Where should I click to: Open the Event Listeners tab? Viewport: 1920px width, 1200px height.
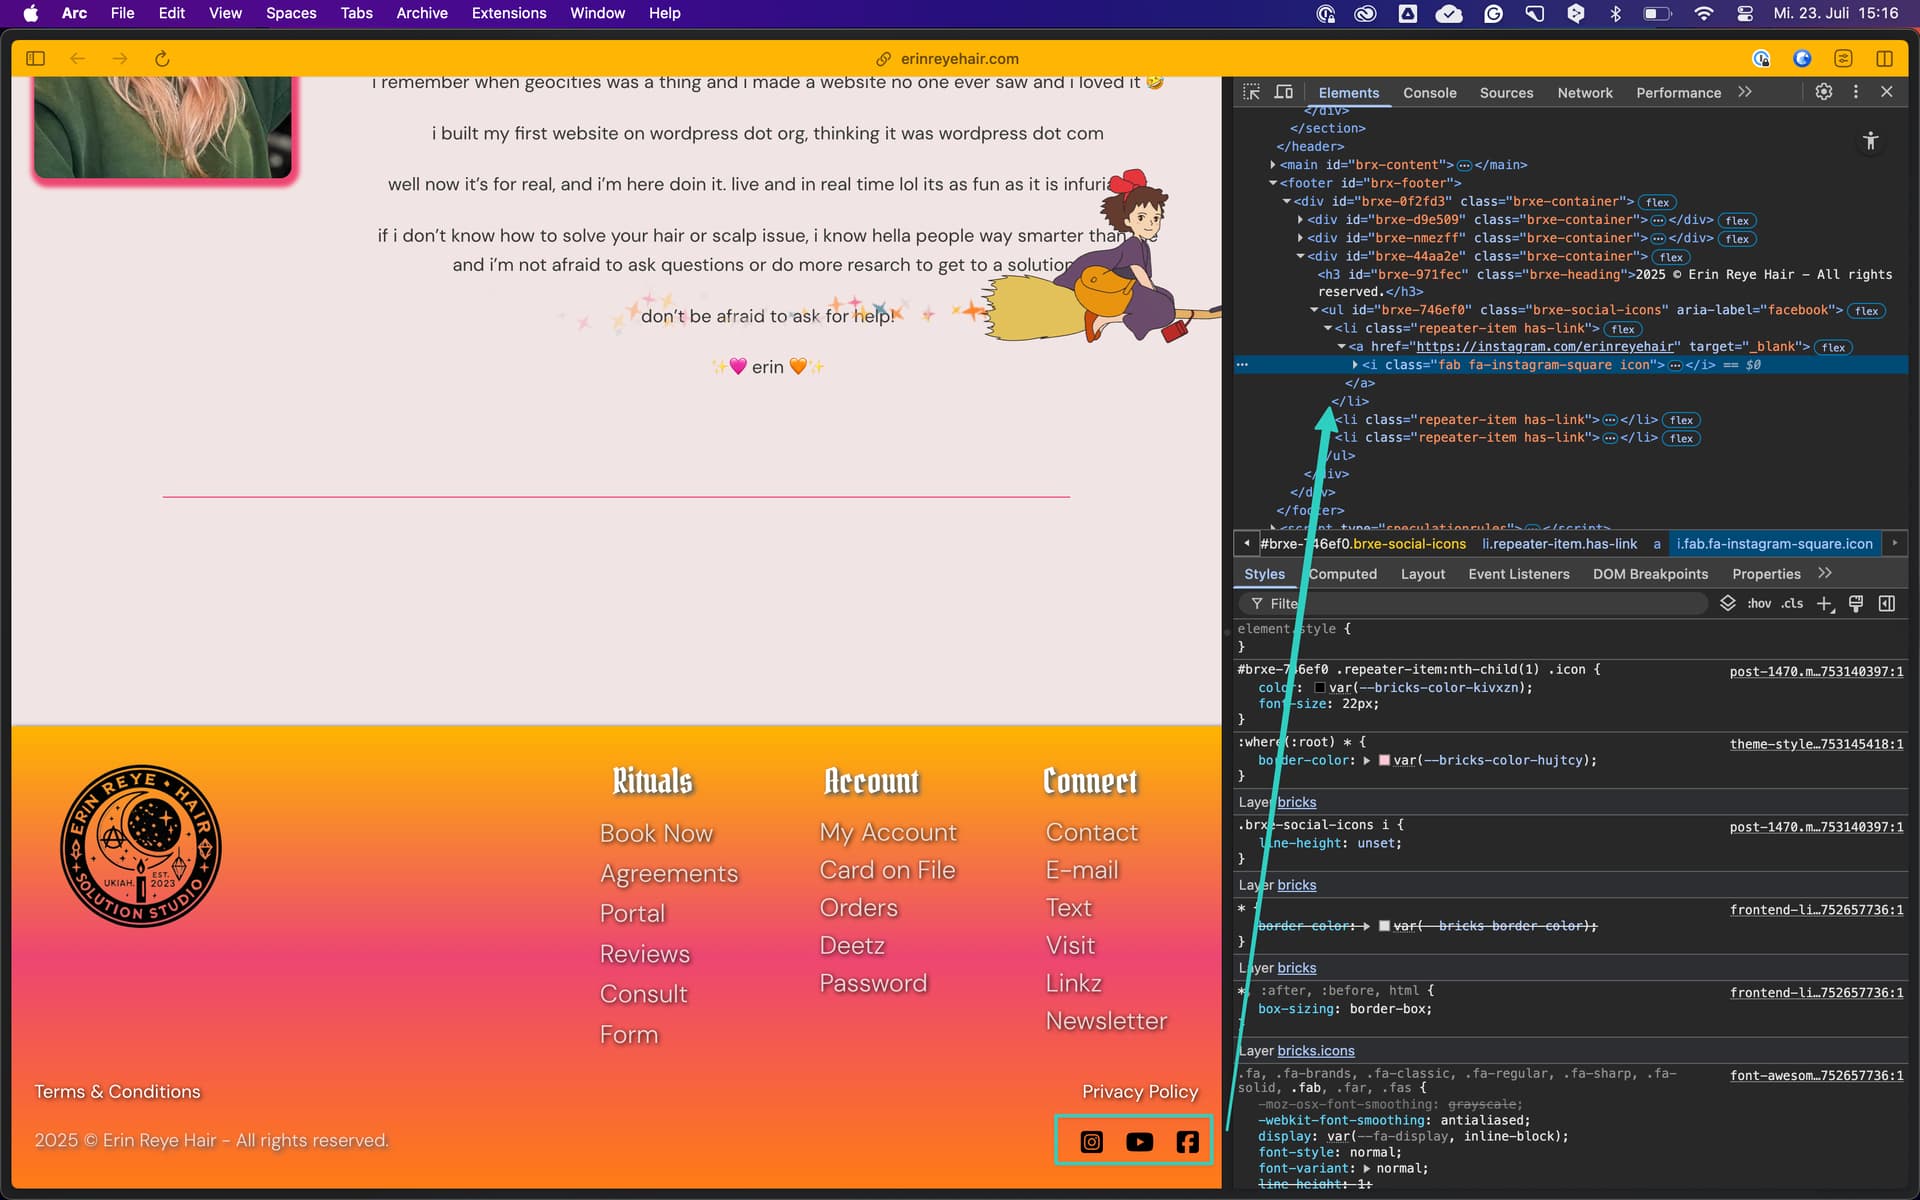[1518, 574]
